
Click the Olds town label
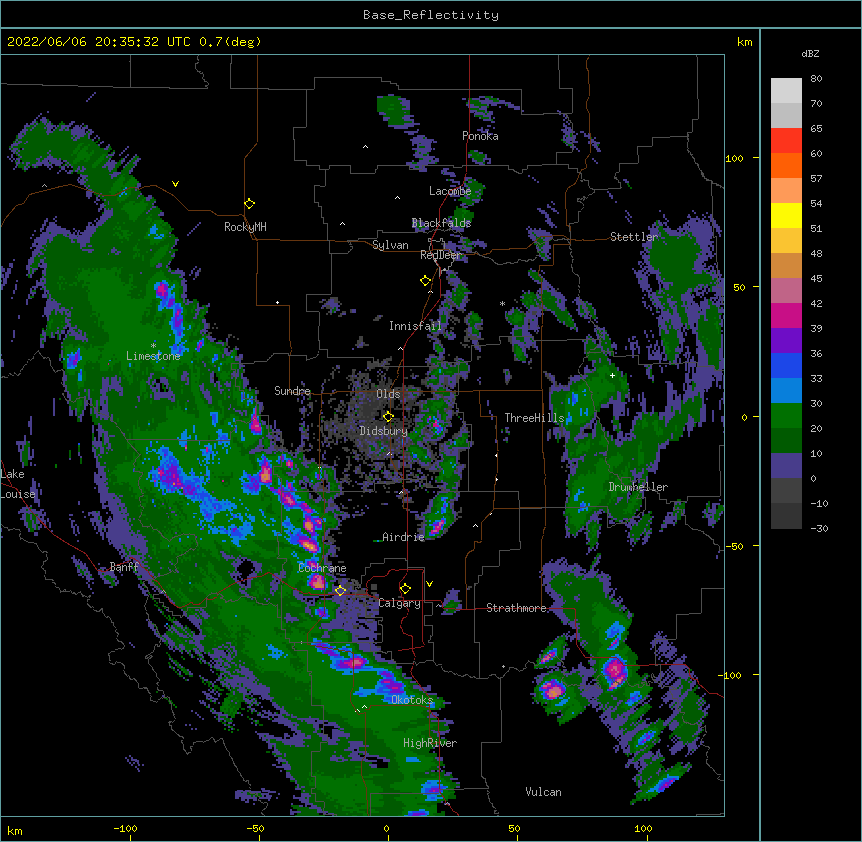tap(388, 394)
